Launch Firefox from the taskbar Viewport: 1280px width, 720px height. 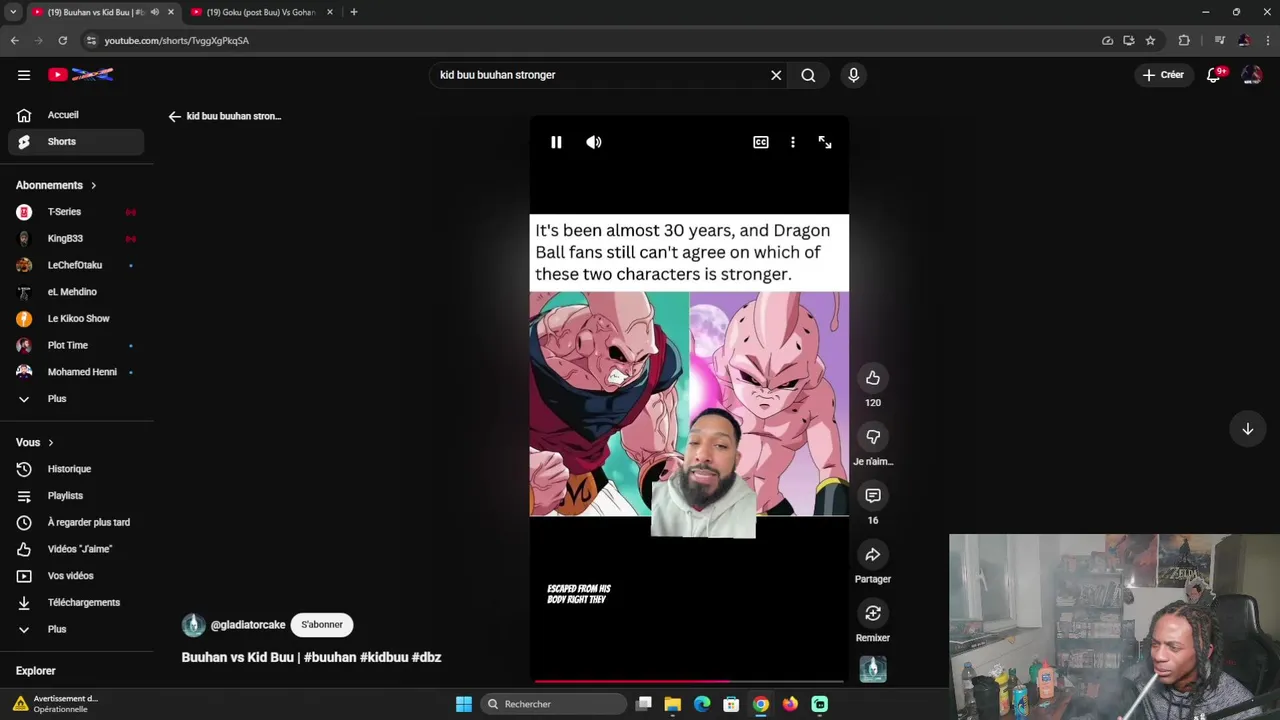coord(790,704)
